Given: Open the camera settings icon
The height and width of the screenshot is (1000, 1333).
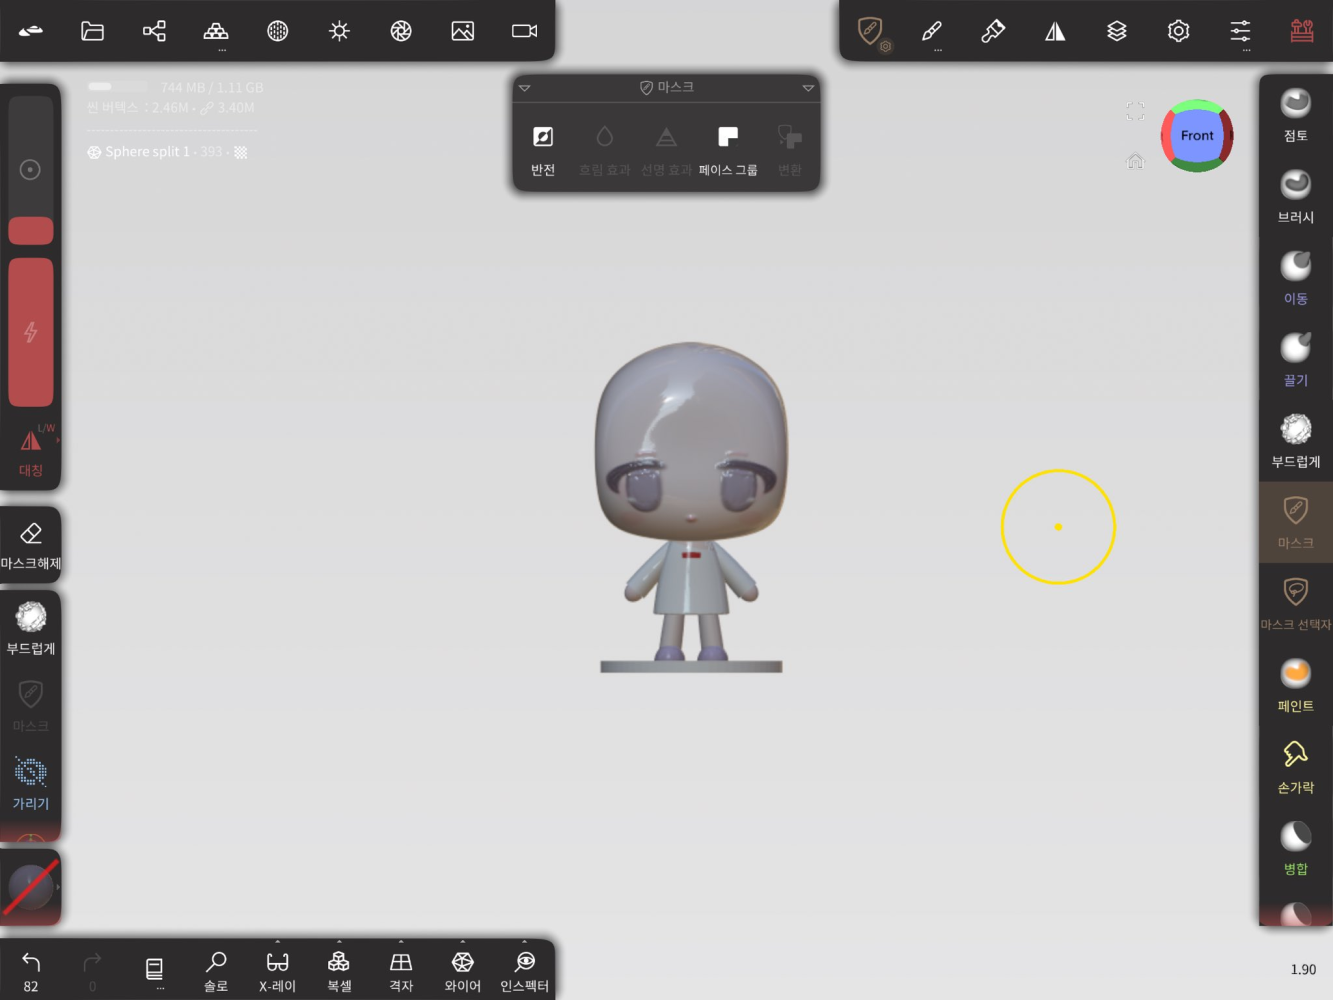Looking at the screenshot, I should click(524, 31).
